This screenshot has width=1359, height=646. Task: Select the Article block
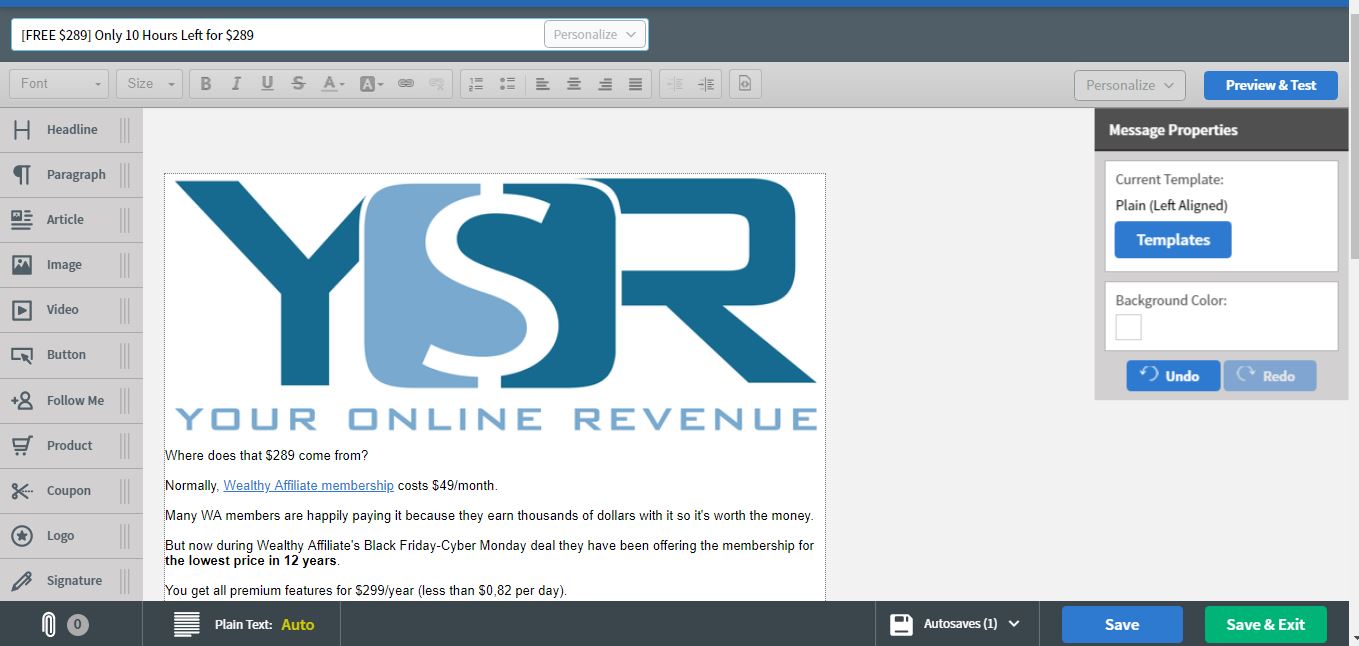71,220
